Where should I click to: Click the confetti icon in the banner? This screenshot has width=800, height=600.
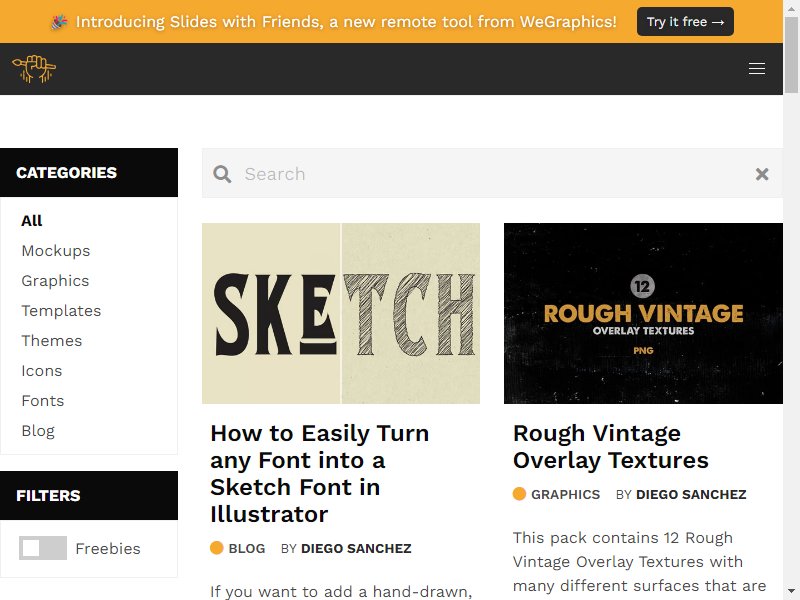pyautogui.click(x=59, y=22)
